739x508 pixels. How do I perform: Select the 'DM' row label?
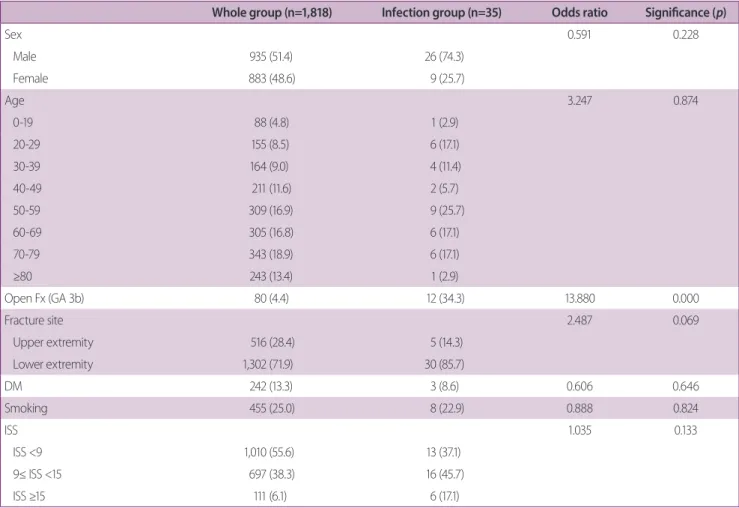click(x=13, y=386)
